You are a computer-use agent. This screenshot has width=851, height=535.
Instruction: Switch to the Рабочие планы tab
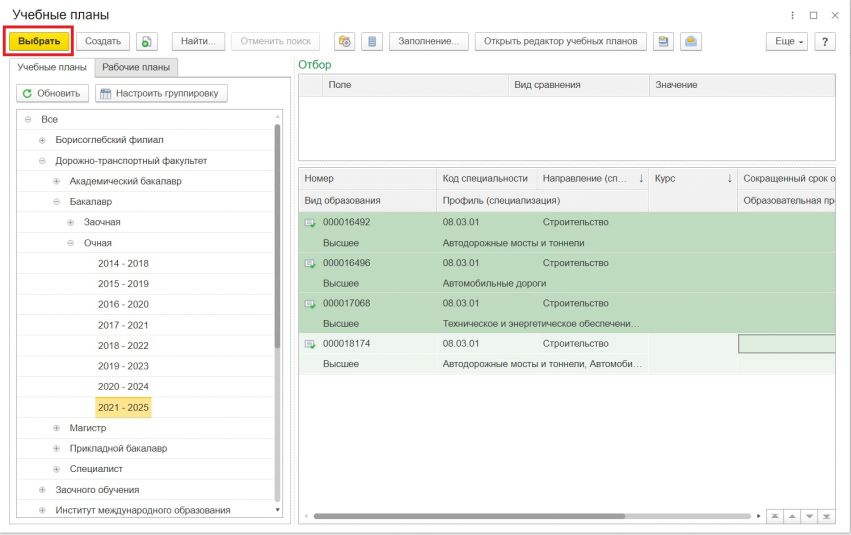136,67
